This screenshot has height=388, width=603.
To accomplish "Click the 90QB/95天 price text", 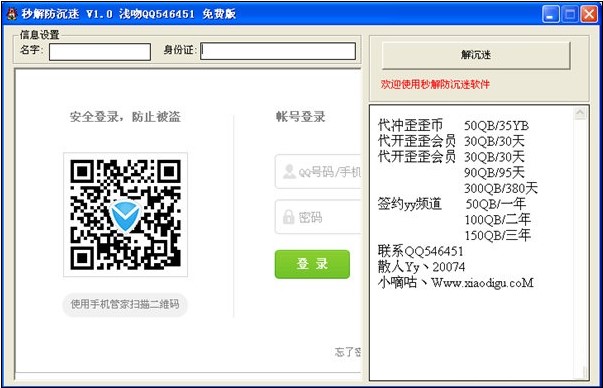I will tap(494, 172).
